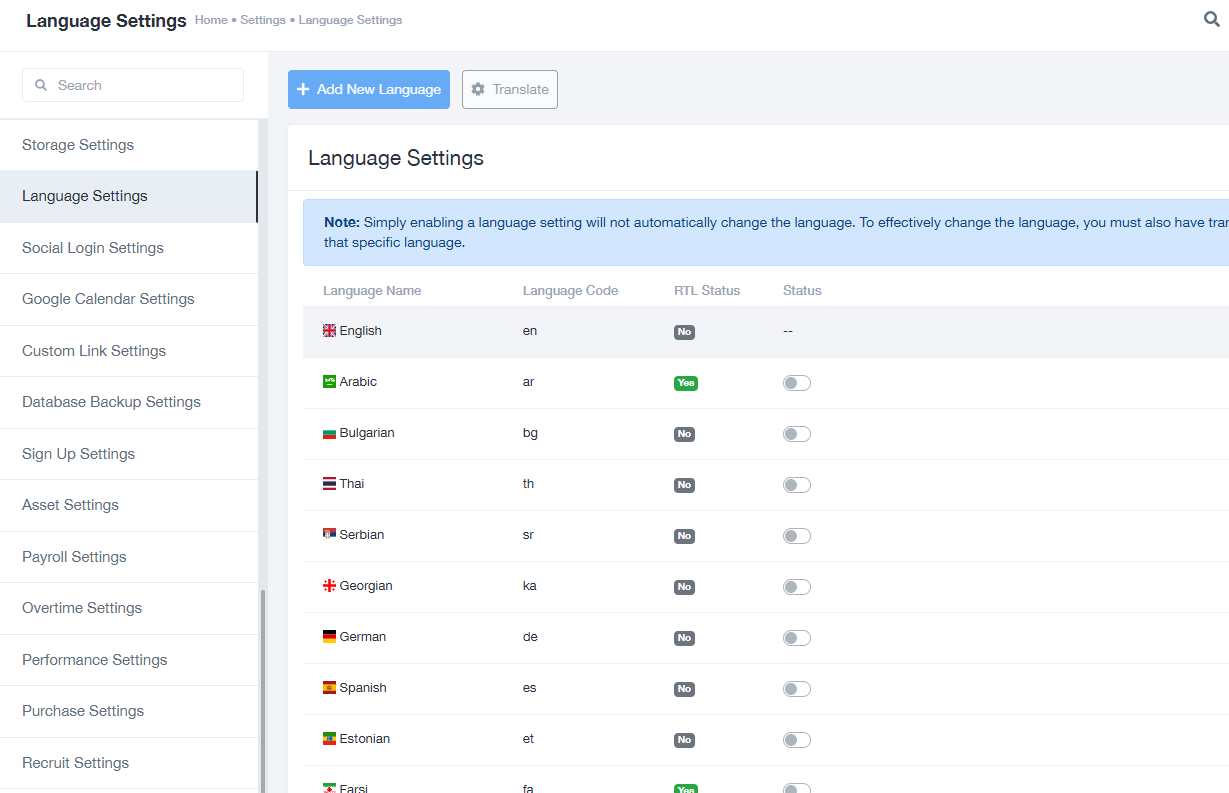
Task: Select Database Backup Settings from sidebar
Action: click(x=111, y=402)
